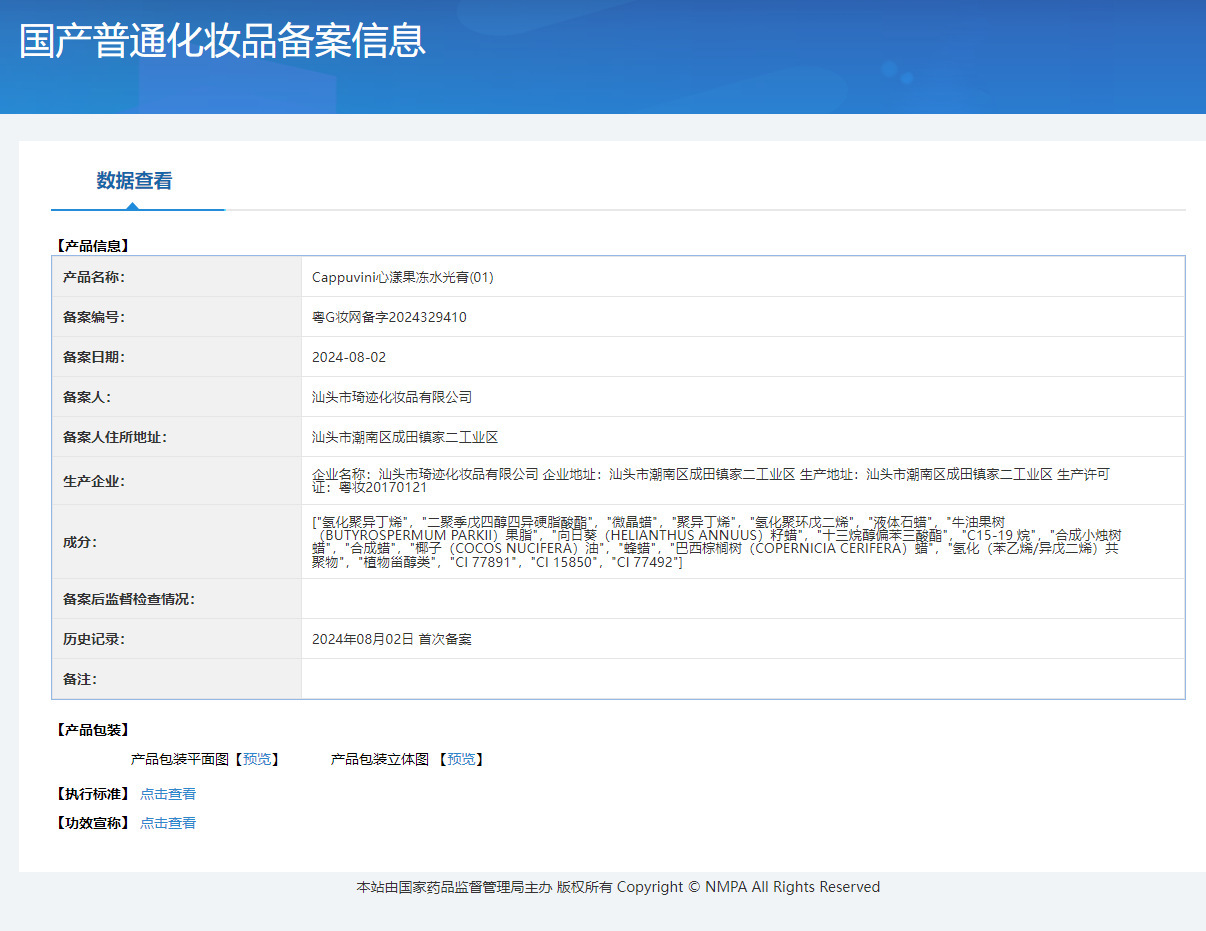Click the NMPA copyright footer text
Image resolution: width=1206 pixels, height=931 pixels.
point(618,887)
